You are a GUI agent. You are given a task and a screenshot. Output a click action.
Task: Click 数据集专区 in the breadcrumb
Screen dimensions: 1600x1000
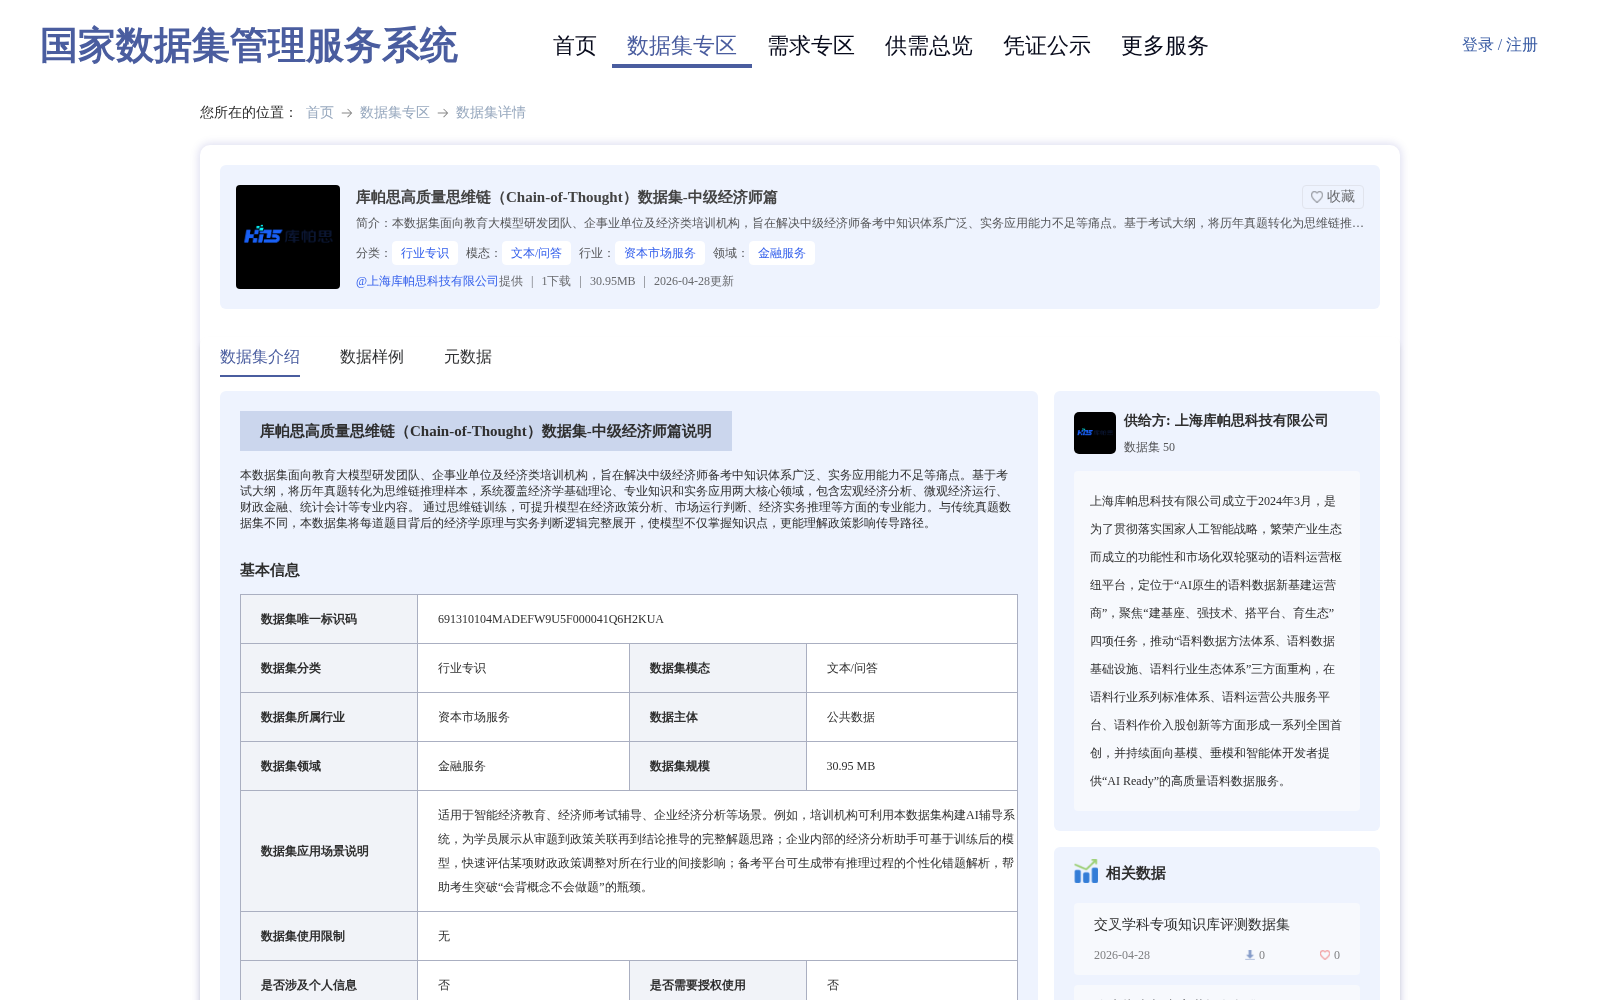point(395,112)
